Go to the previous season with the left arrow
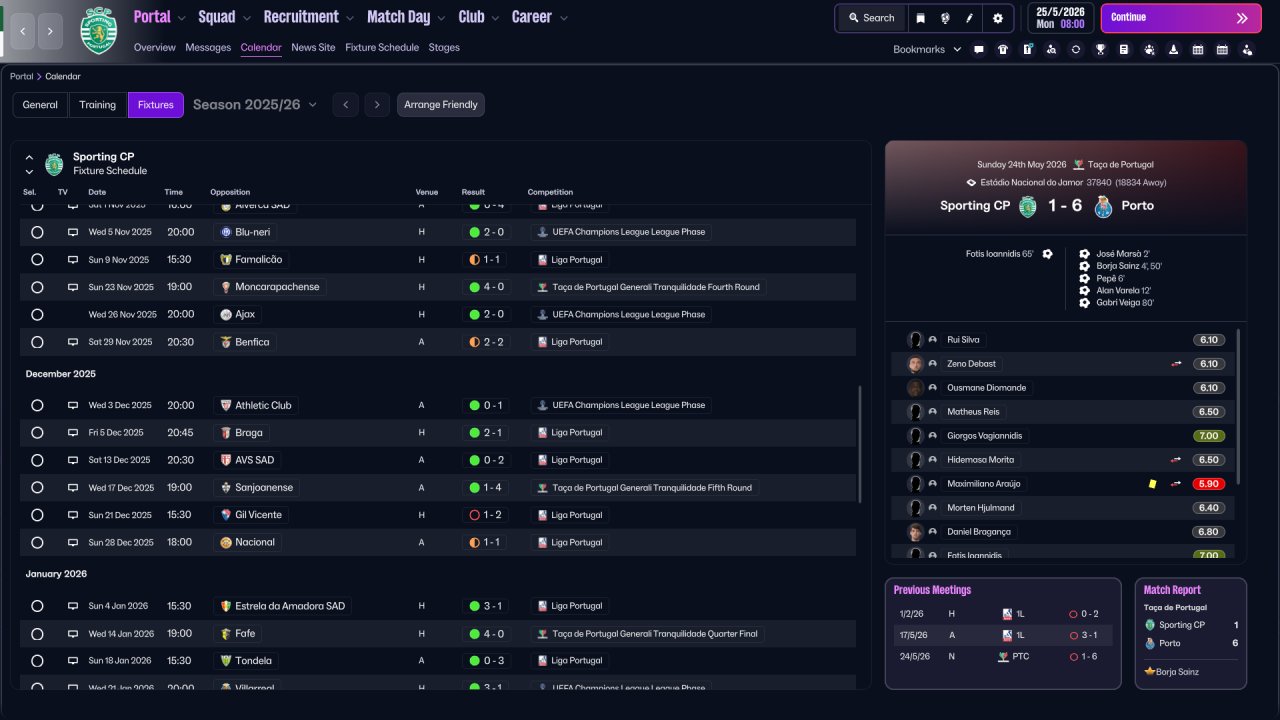Viewport: 1280px width, 720px height. (345, 105)
